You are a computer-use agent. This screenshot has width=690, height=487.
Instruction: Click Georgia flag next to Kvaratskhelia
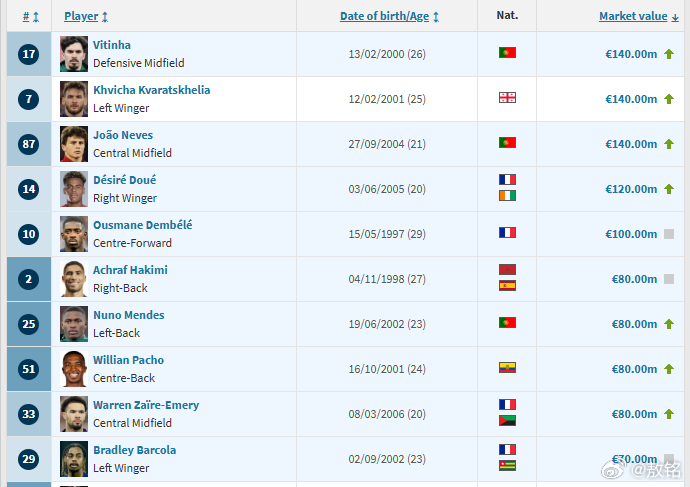pyautogui.click(x=507, y=98)
